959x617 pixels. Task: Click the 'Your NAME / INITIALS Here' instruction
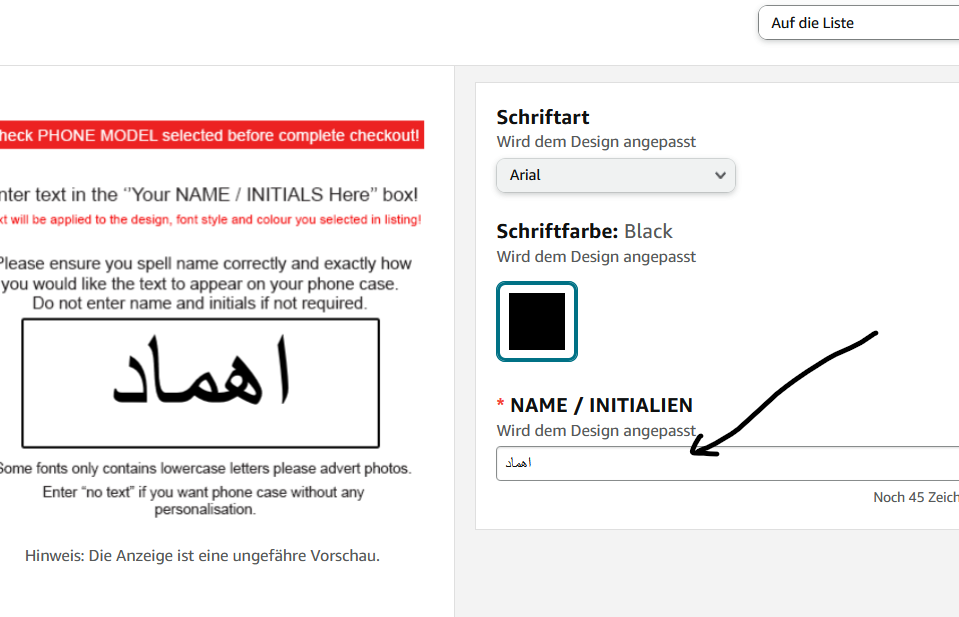(209, 194)
